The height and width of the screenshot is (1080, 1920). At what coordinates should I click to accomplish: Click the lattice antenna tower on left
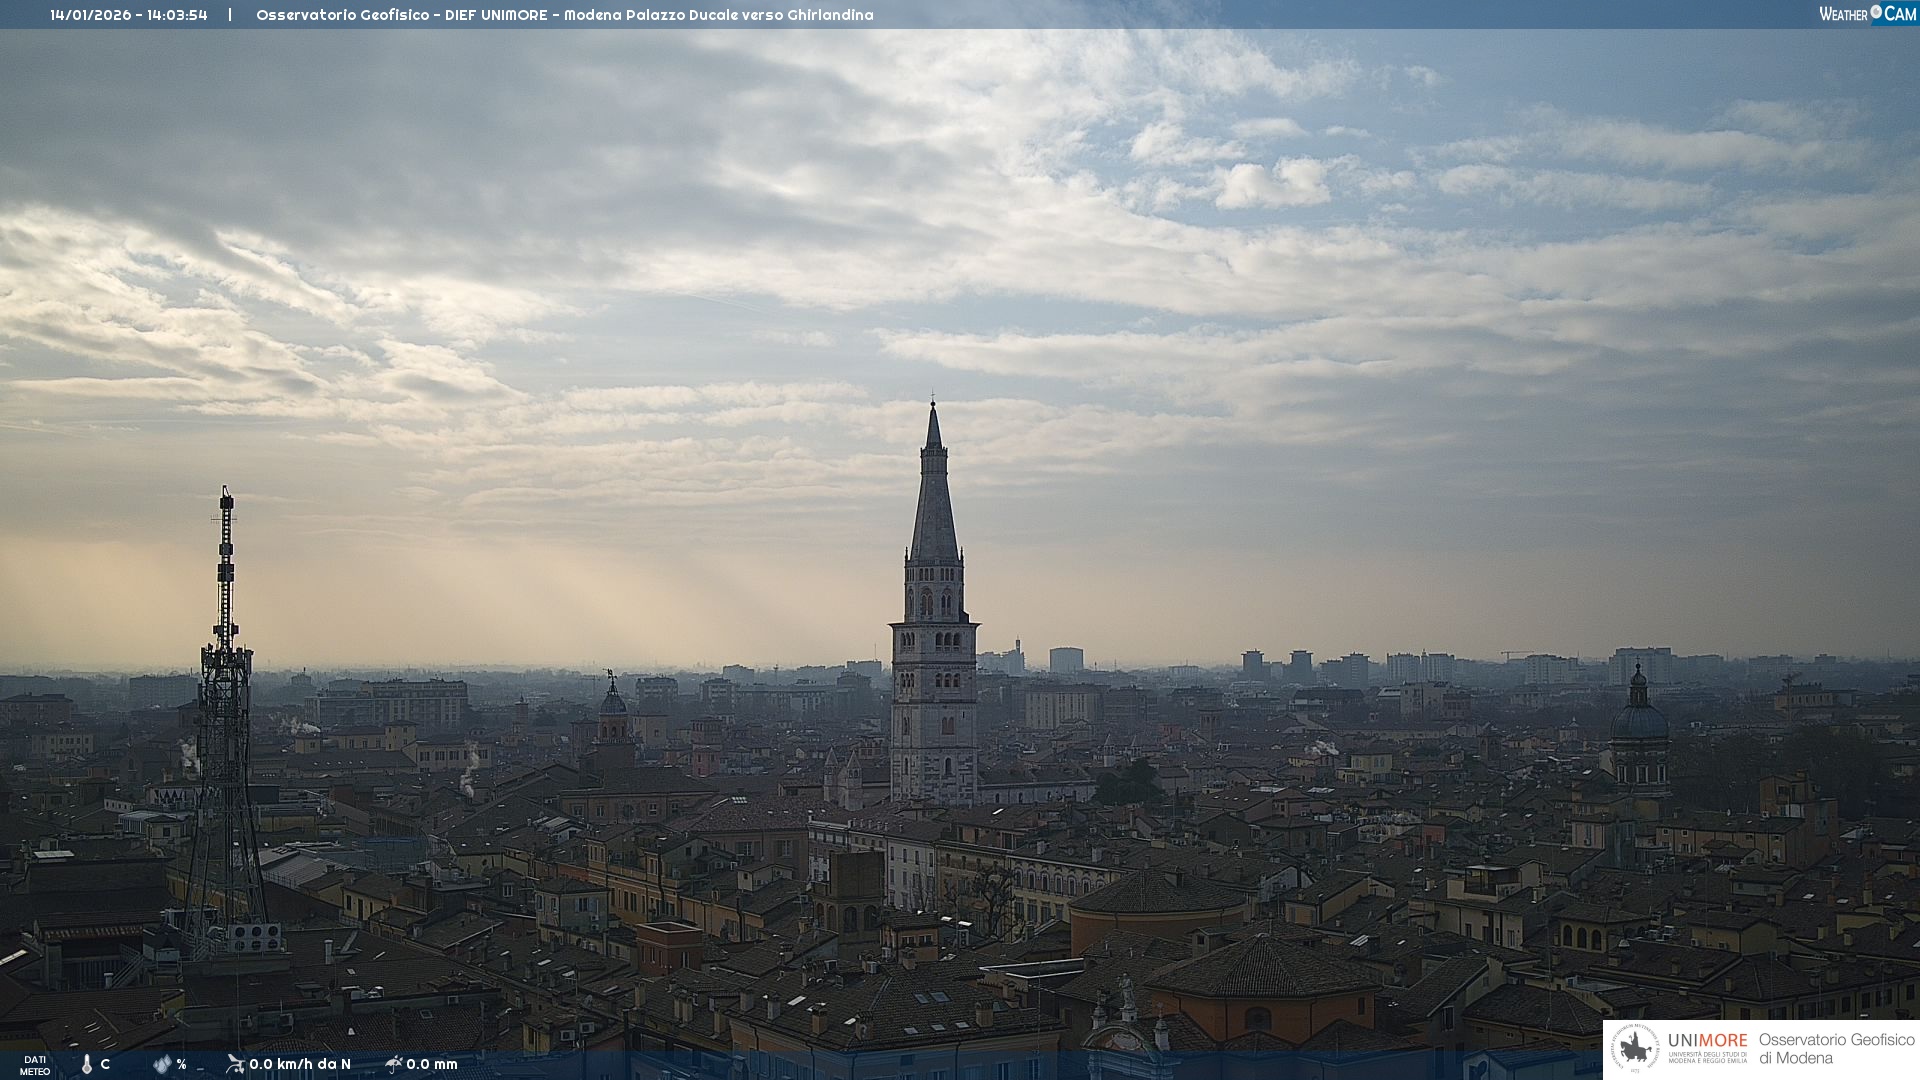pyautogui.click(x=225, y=720)
